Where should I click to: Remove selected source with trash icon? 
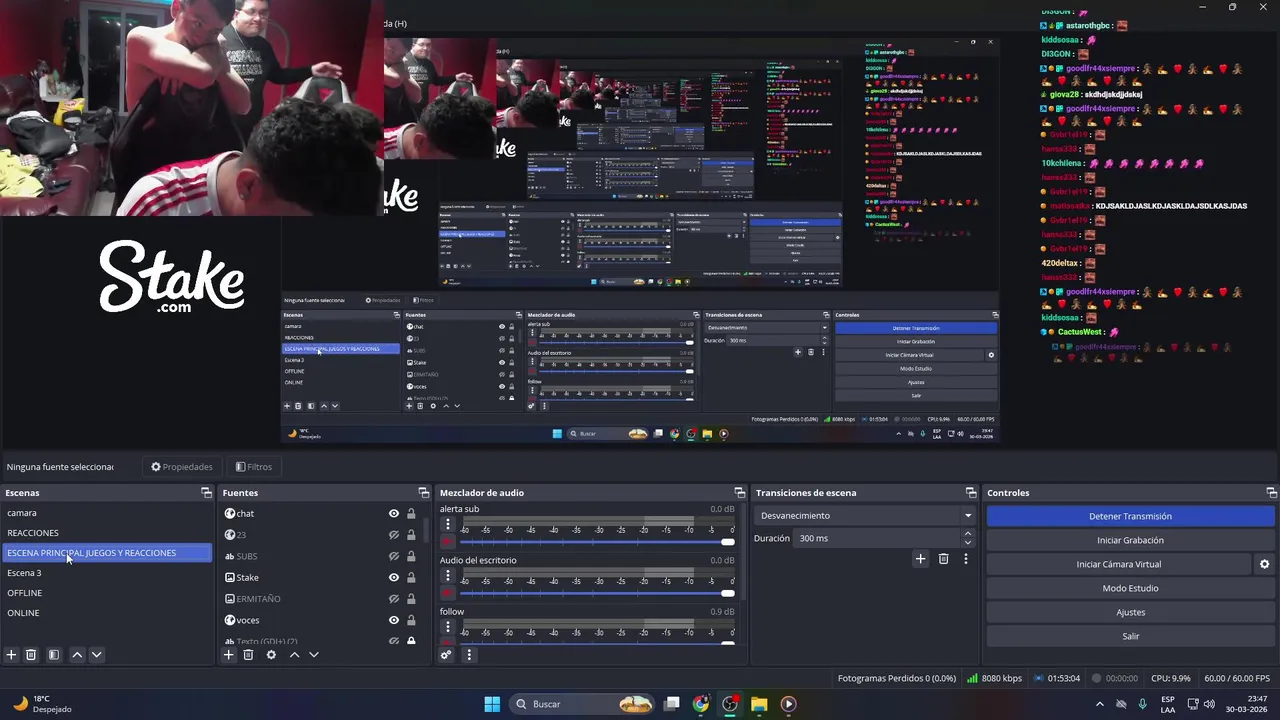pyautogui.click(x=248, y=655)
